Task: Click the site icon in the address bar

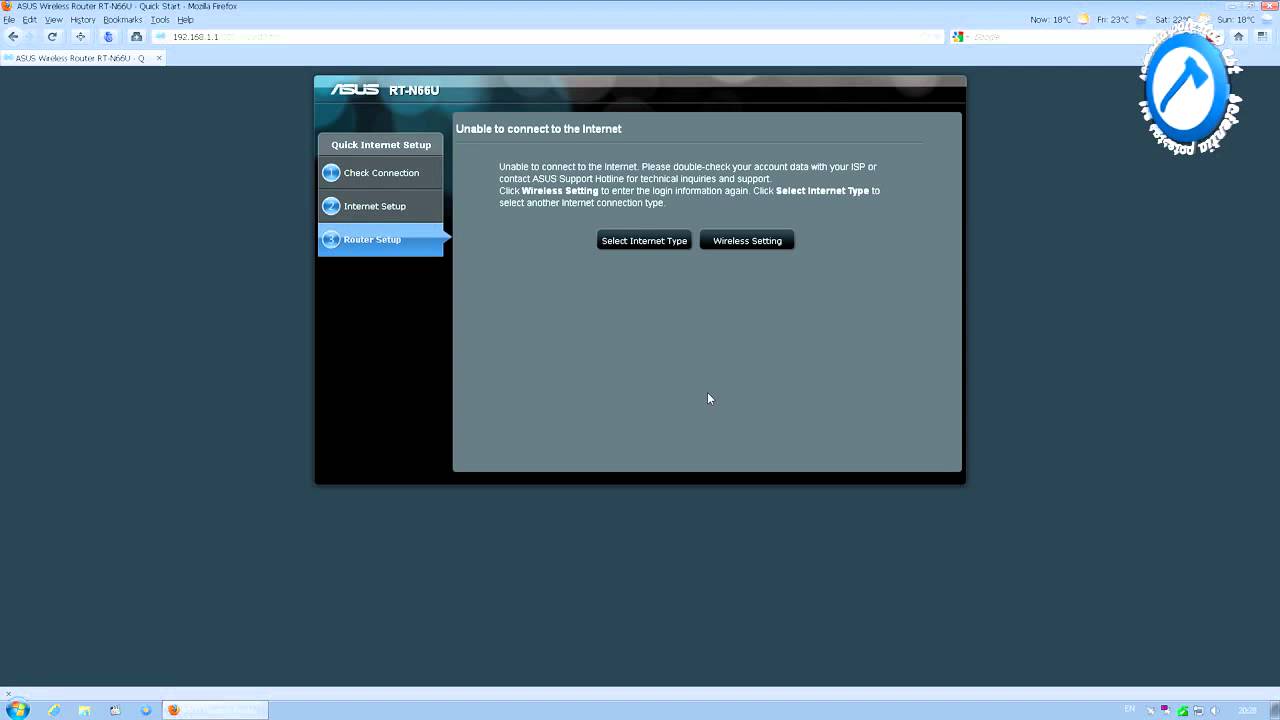Action: click(x=161, y=37)
